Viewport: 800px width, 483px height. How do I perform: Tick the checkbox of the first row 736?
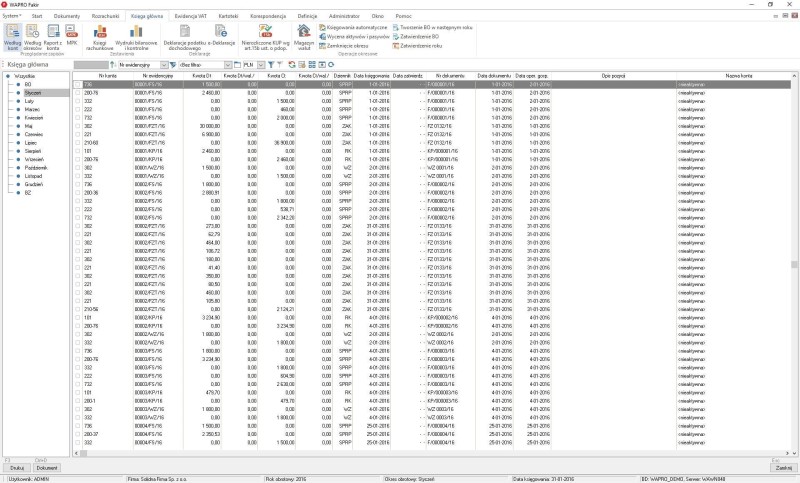[x=77, y=85]
